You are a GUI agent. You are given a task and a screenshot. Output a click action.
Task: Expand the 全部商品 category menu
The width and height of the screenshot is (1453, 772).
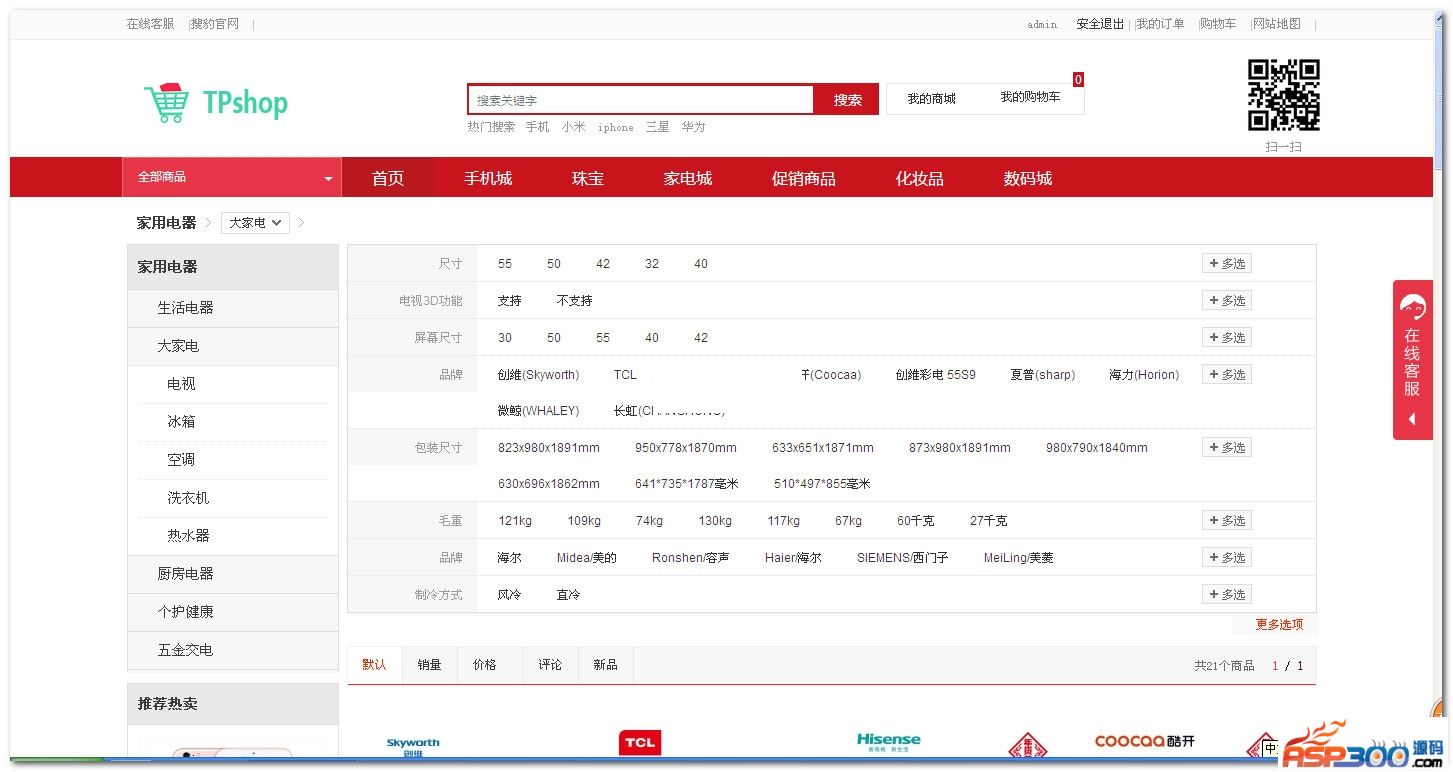pyautogui.click(x=232, y=178)
